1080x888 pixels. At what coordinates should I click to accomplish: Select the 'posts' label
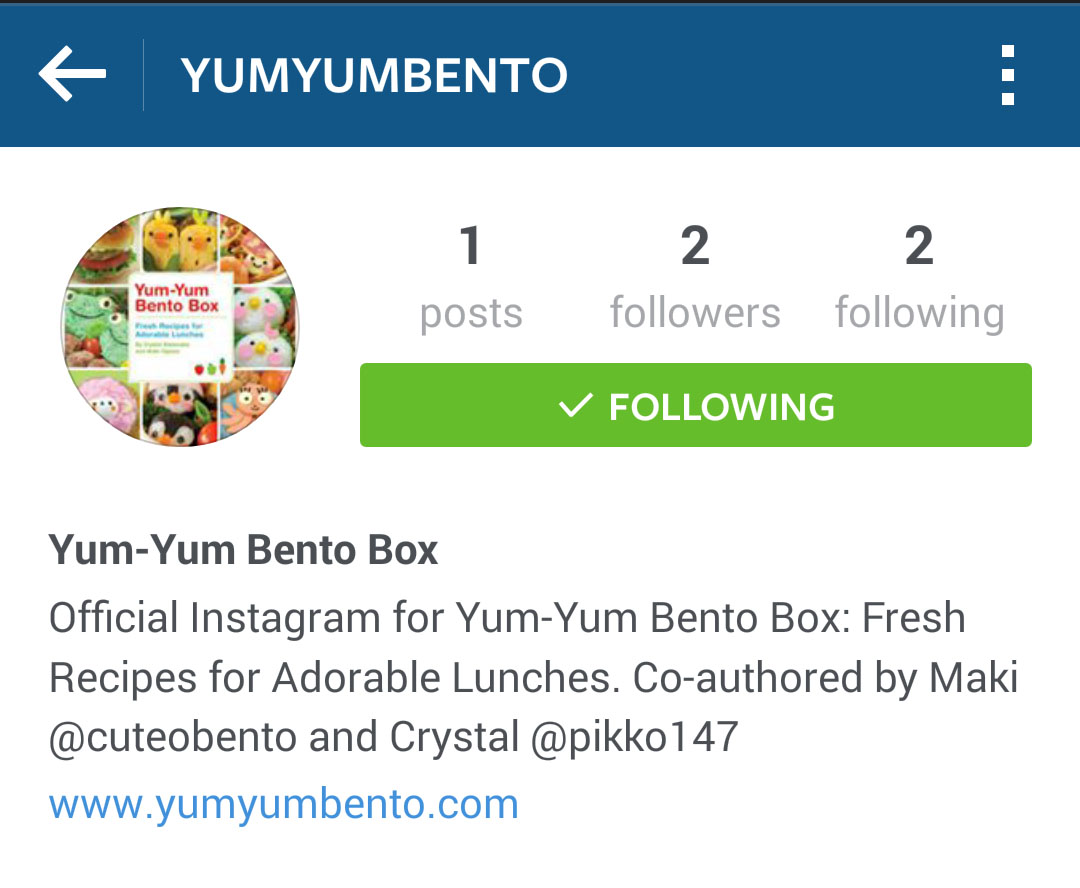(471, 314)
